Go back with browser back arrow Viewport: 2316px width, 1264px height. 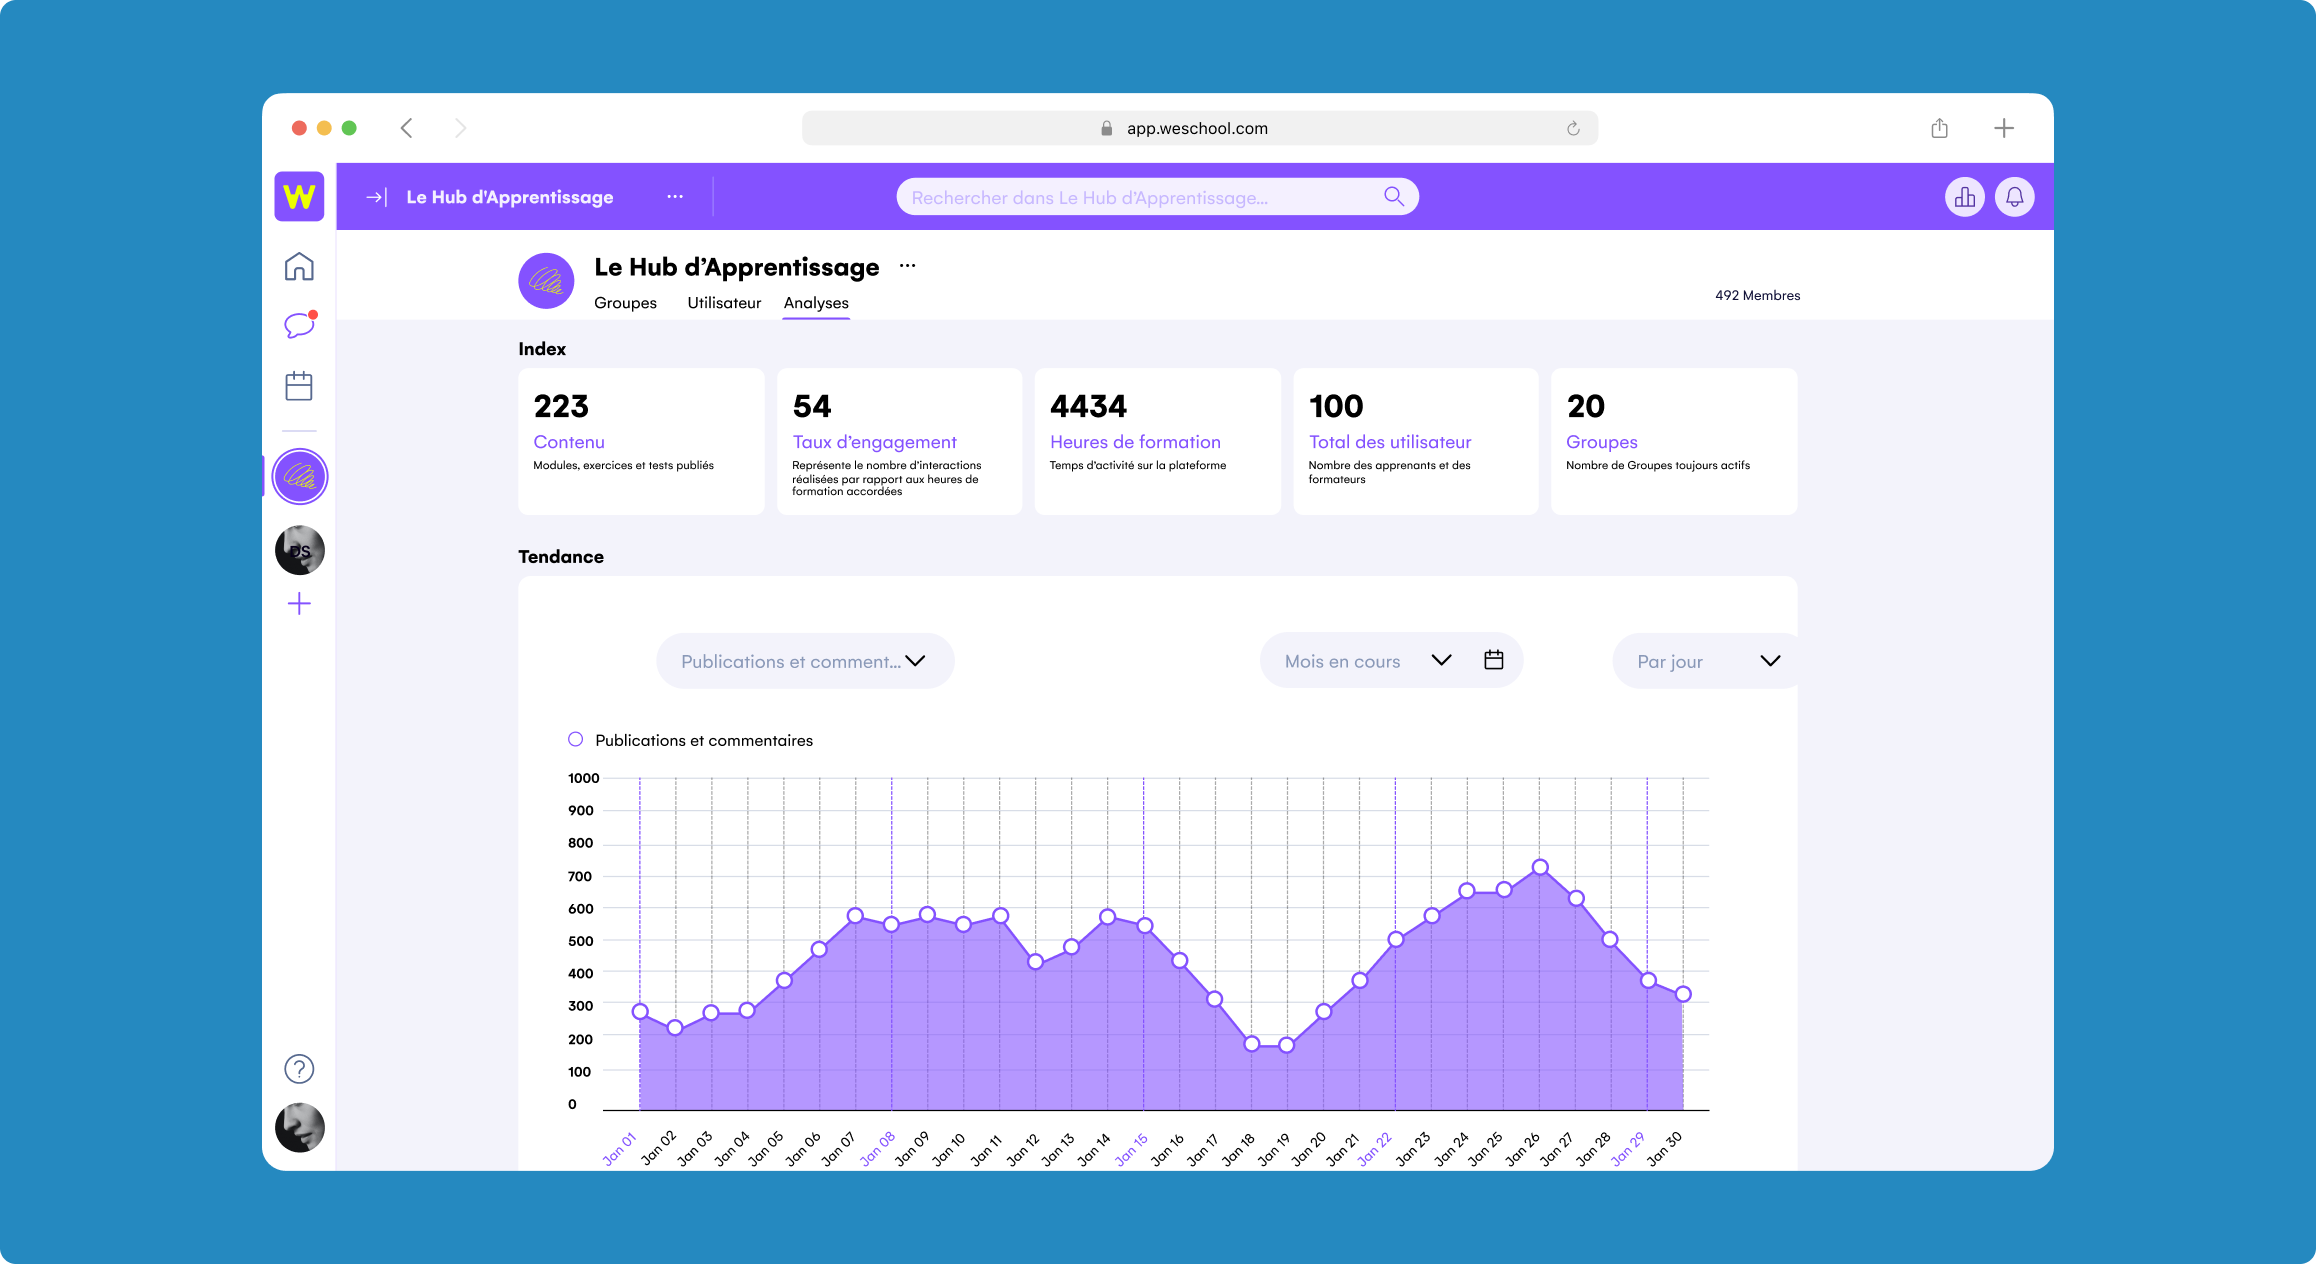407,128
